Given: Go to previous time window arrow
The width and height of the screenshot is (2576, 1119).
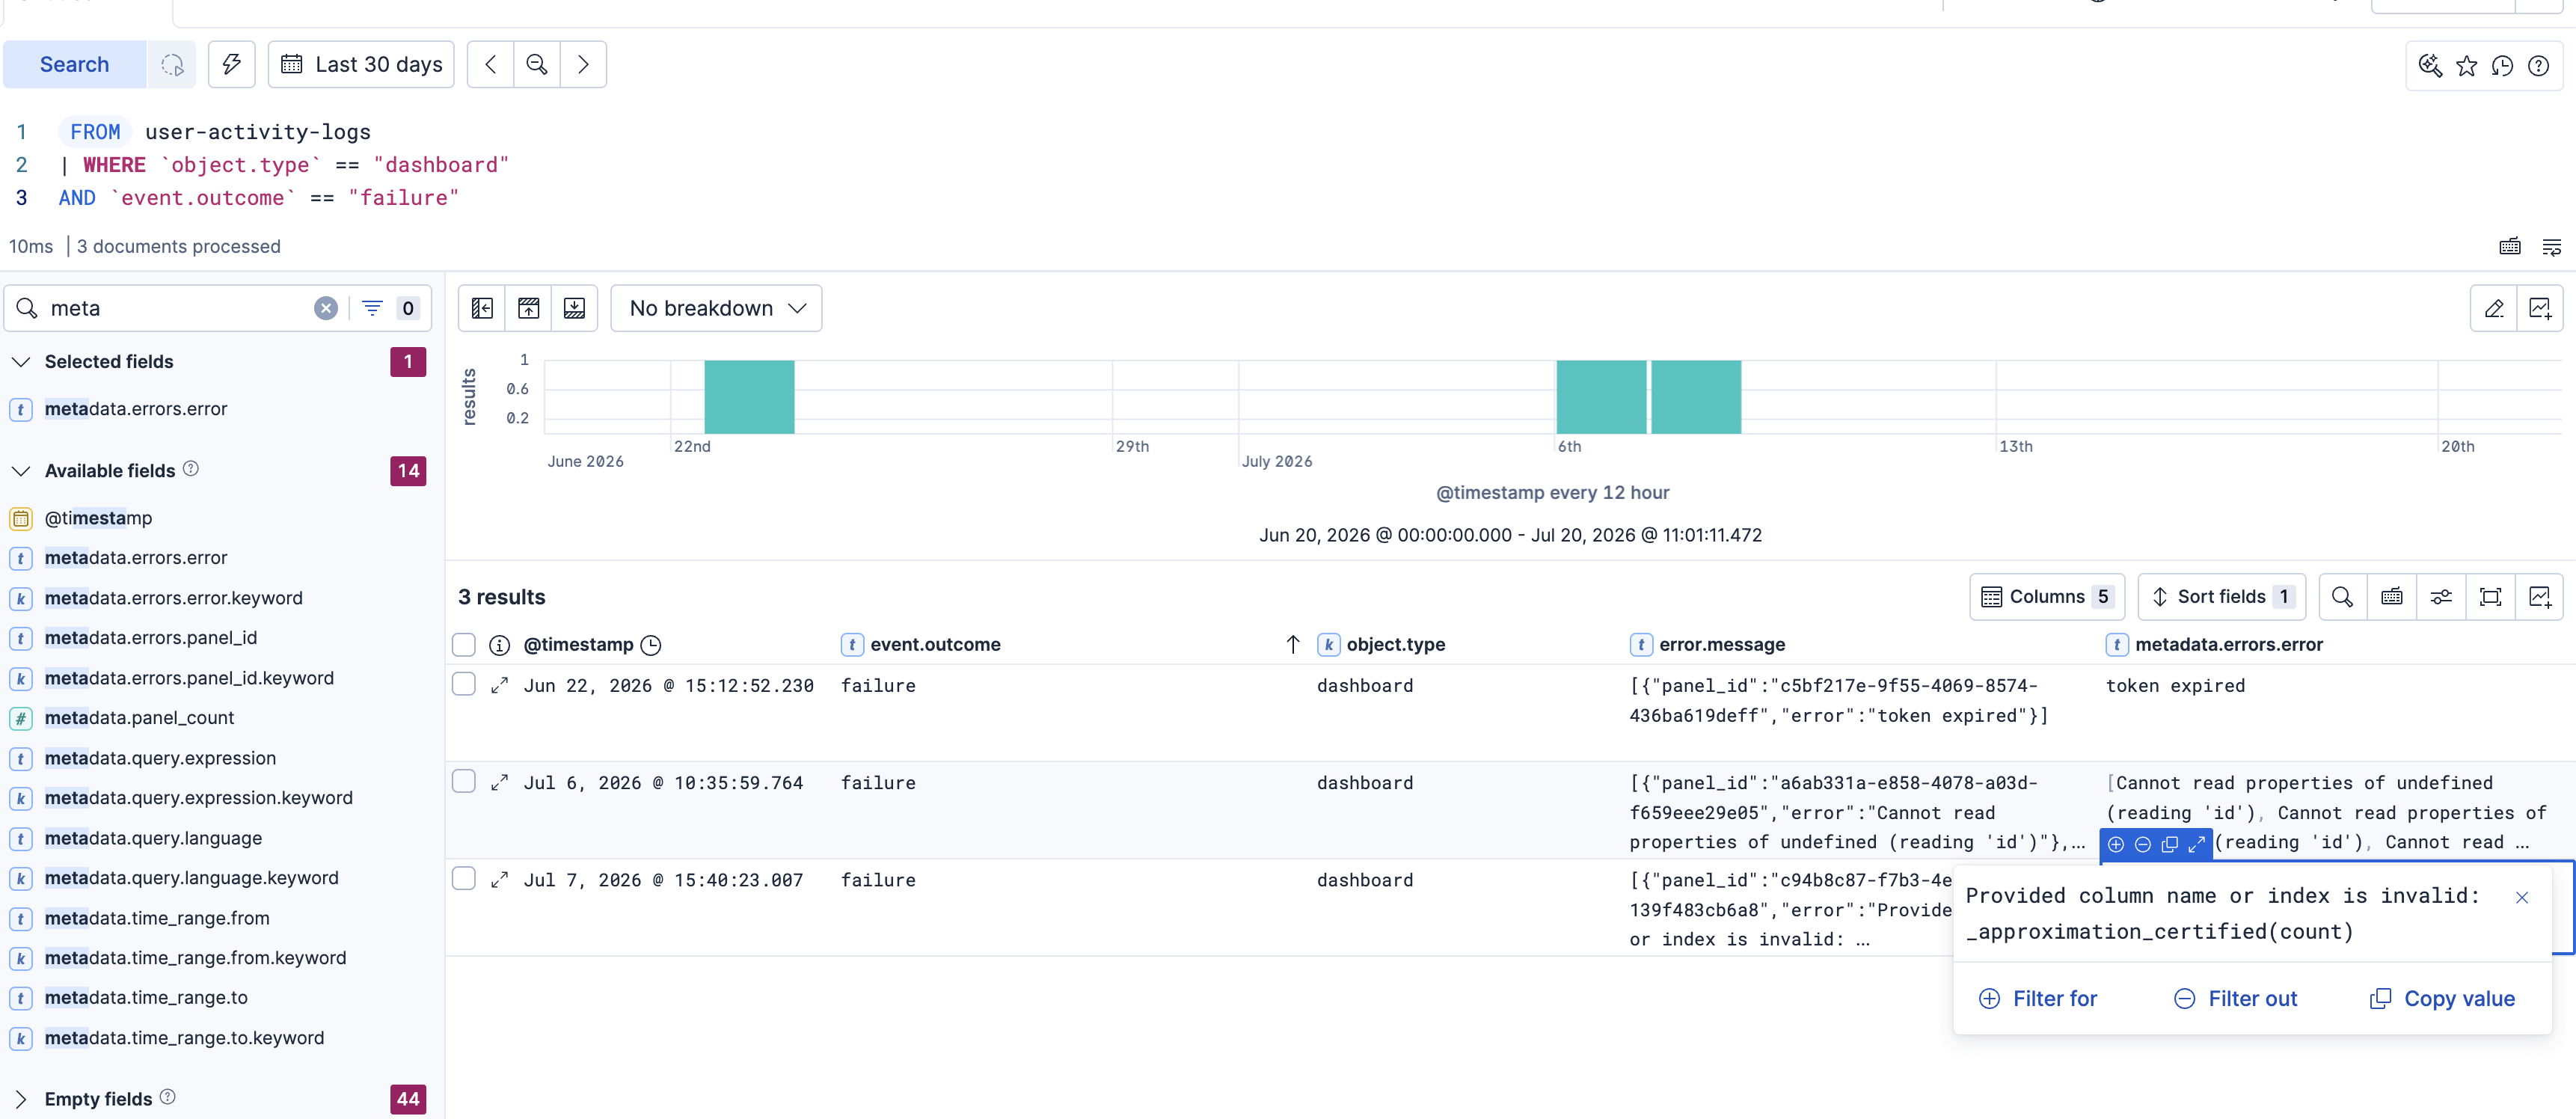Looking at the screenshot, I should pyautogui.click(x=490, y=64).
